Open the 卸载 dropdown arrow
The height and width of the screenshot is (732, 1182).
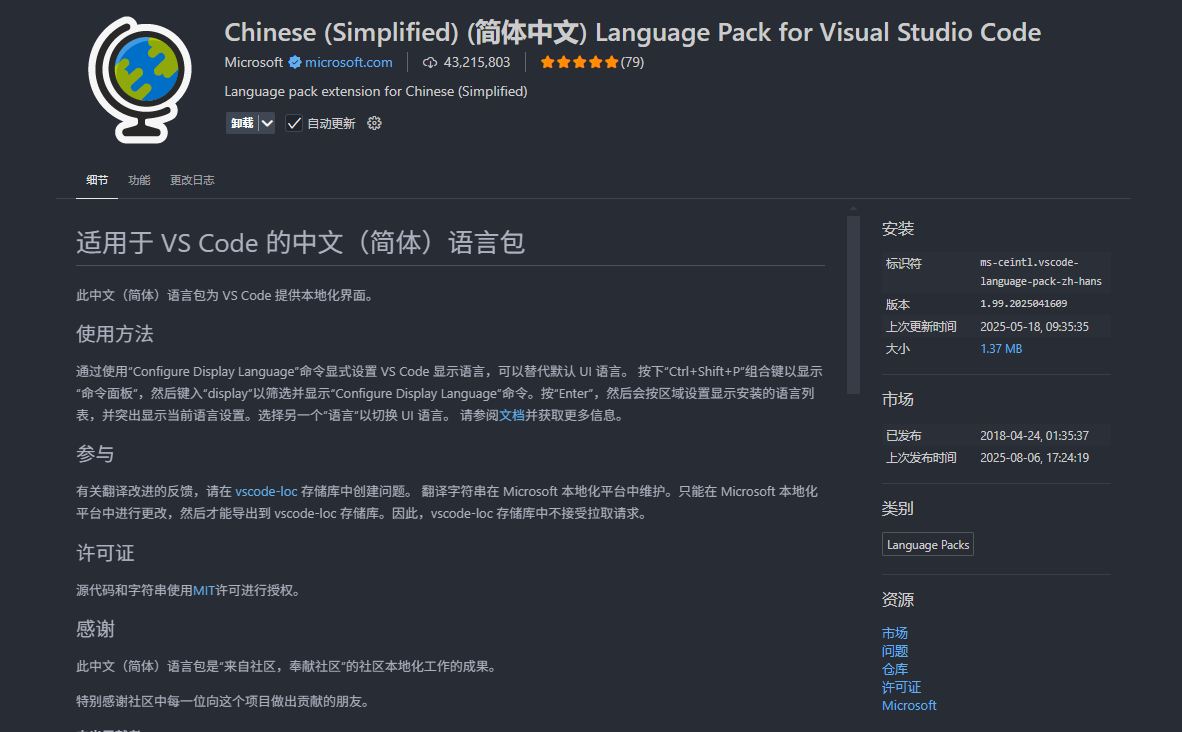pyautogui.click(x=264, y=122)
